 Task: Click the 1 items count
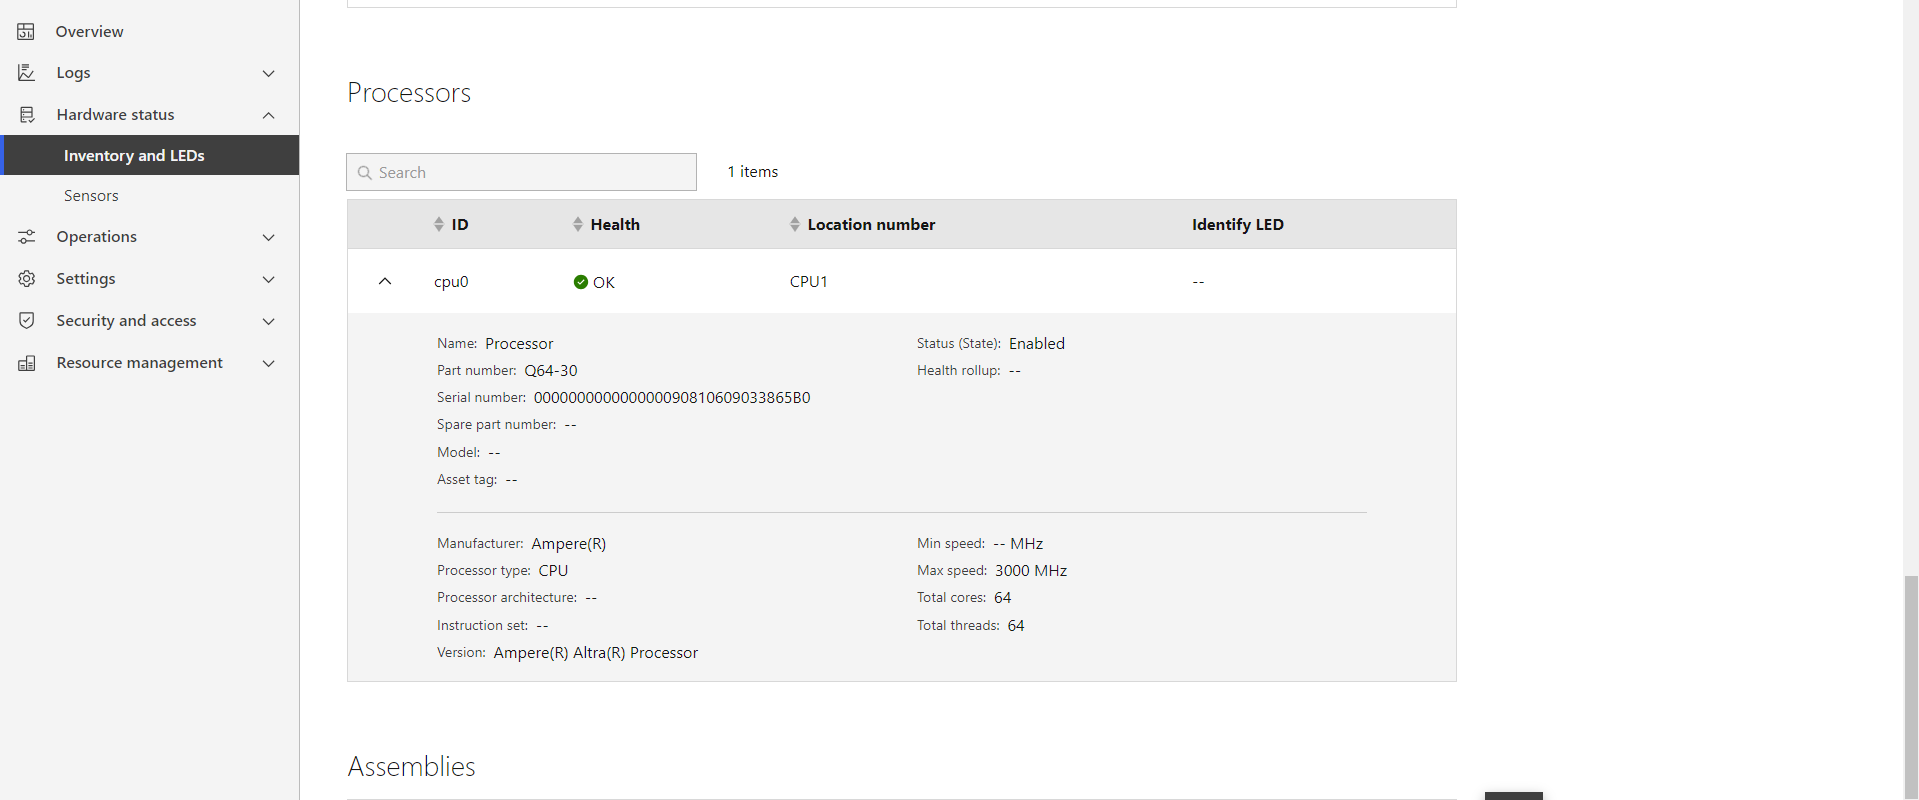coord(753,172)
